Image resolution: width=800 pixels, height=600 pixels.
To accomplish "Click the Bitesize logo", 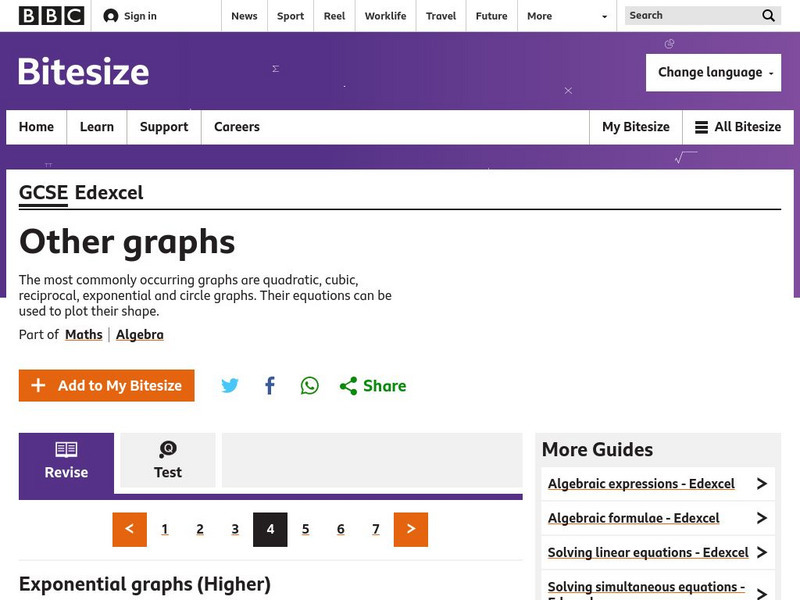I will tap(84, 71).
